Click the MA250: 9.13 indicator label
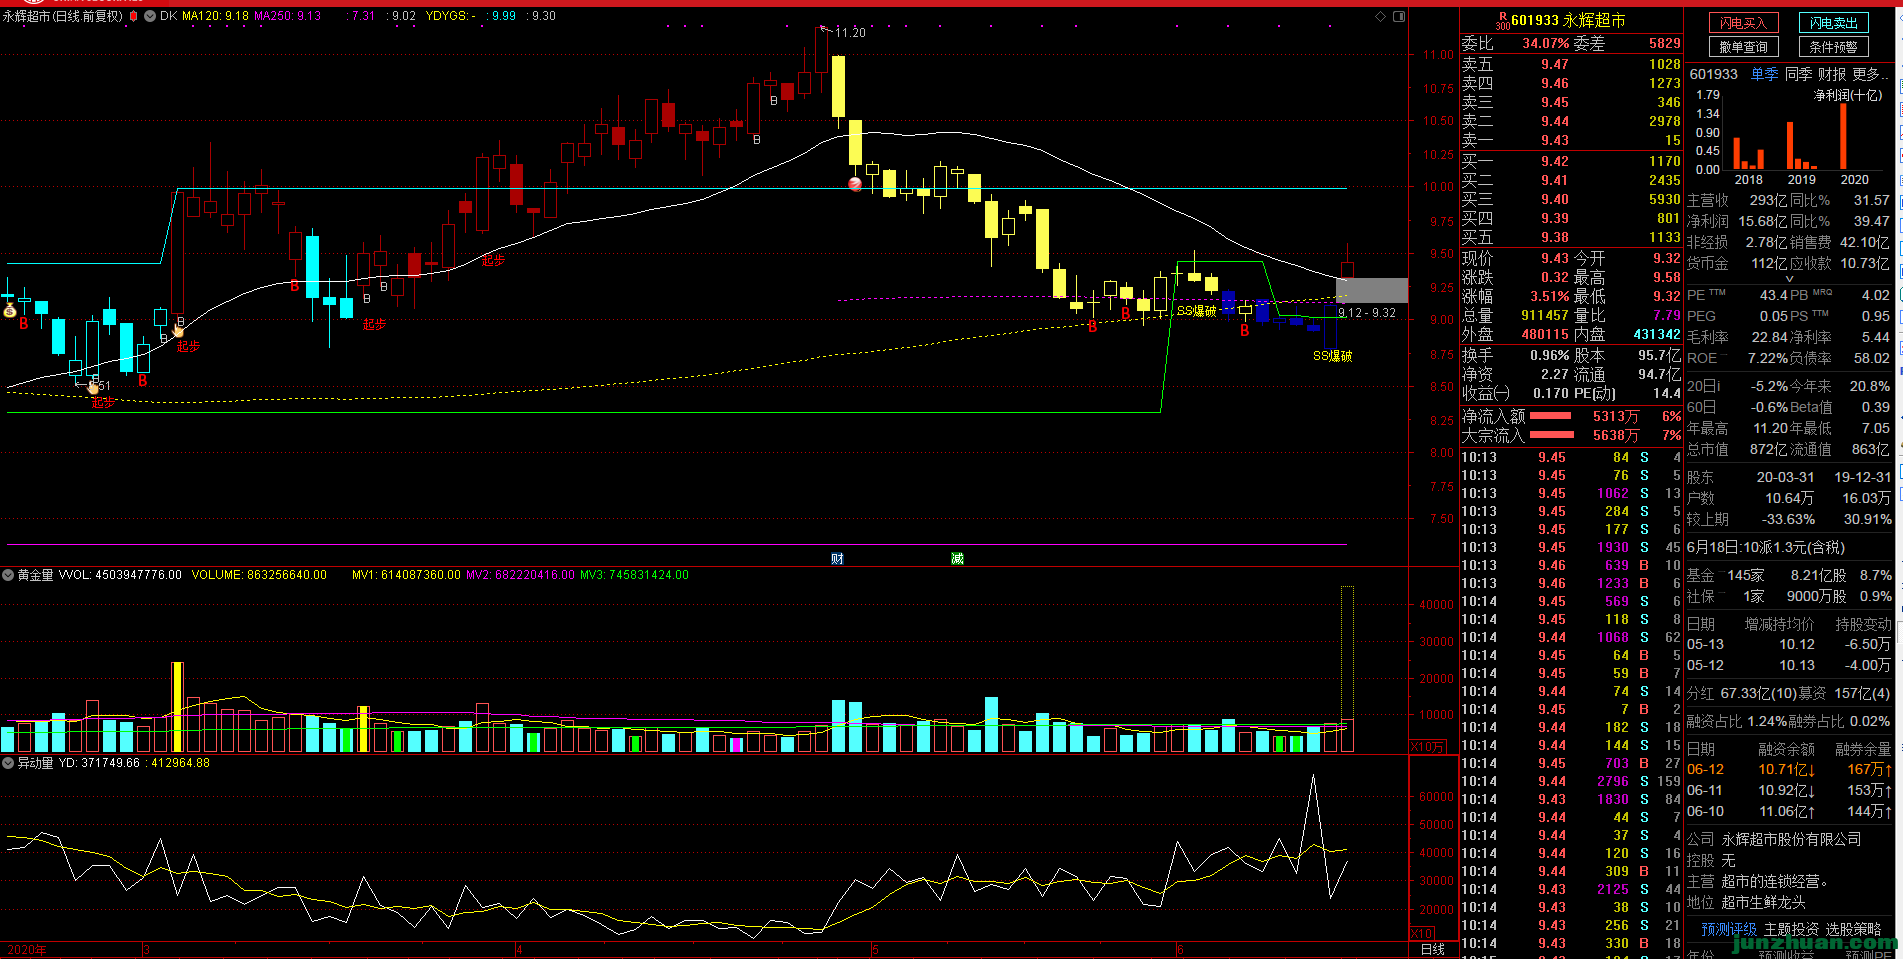Screen dimensions: 1903x959 tap(287, 16)
